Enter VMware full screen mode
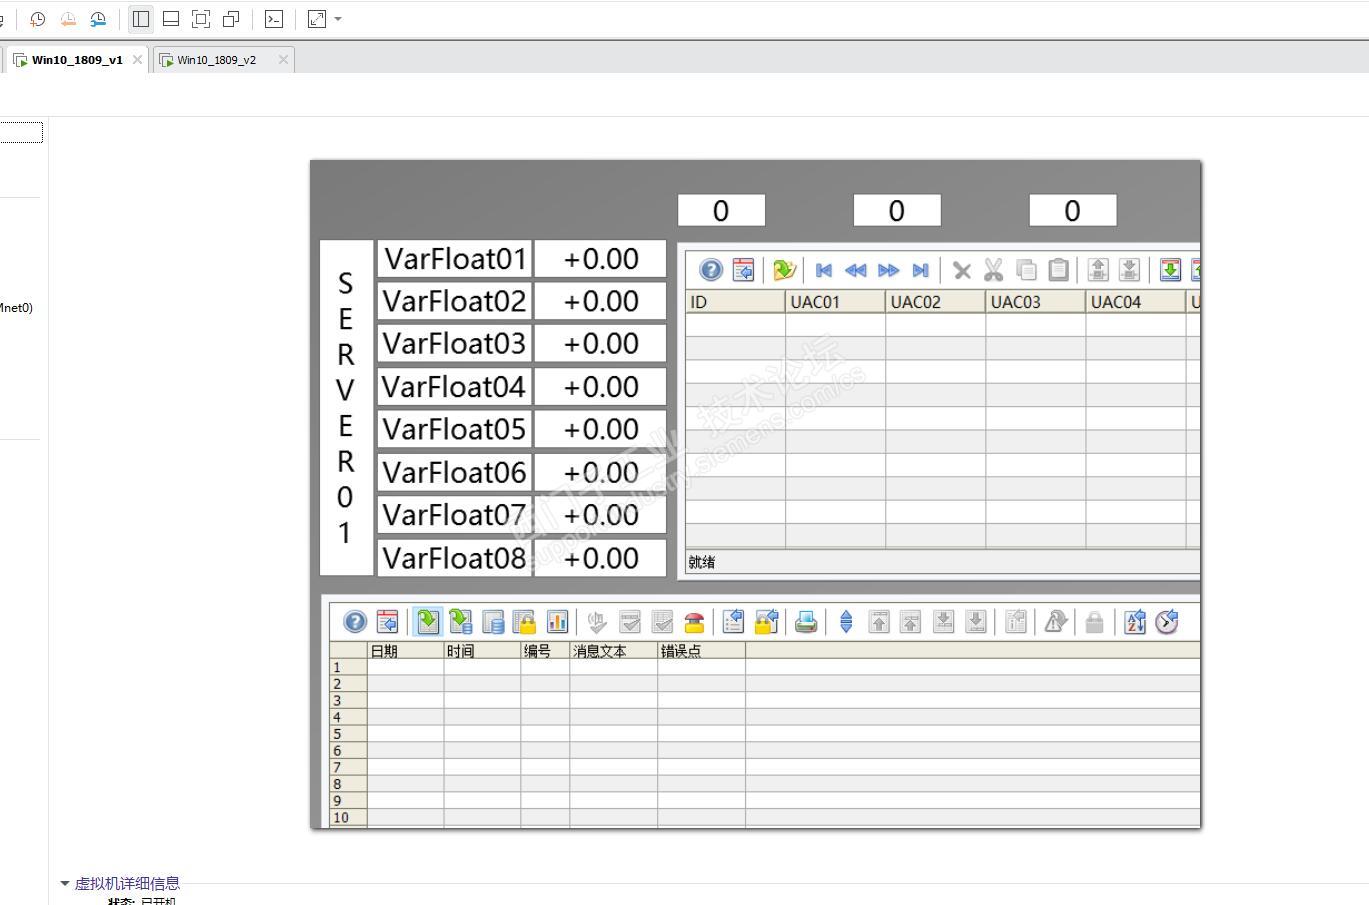This screenshot has width=1369, height=905. pos(201,19)
